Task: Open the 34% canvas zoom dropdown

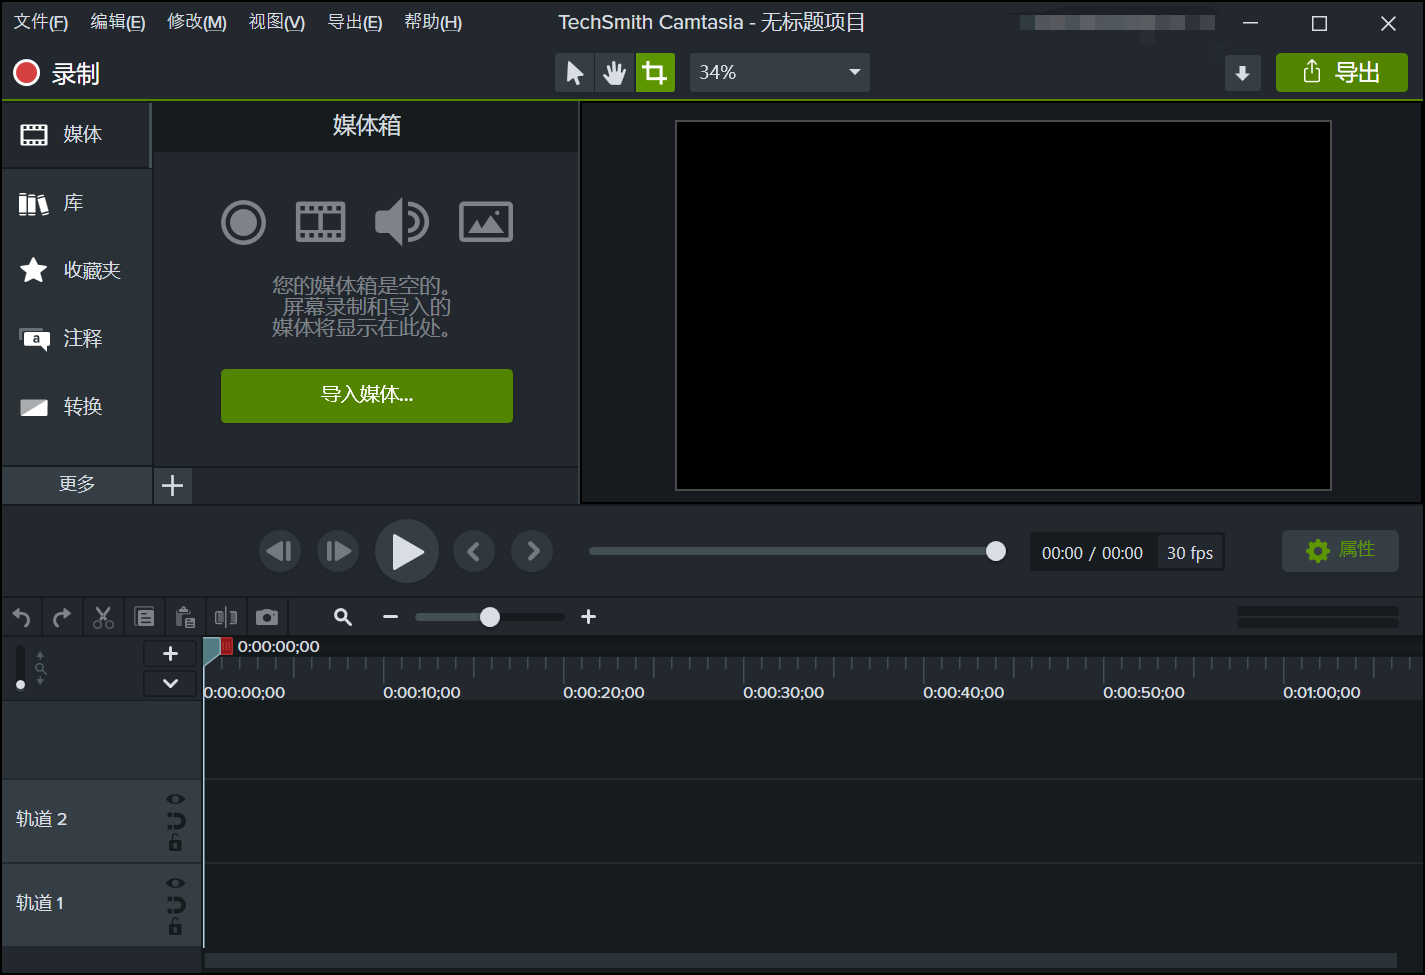Action: pos(779,73)
